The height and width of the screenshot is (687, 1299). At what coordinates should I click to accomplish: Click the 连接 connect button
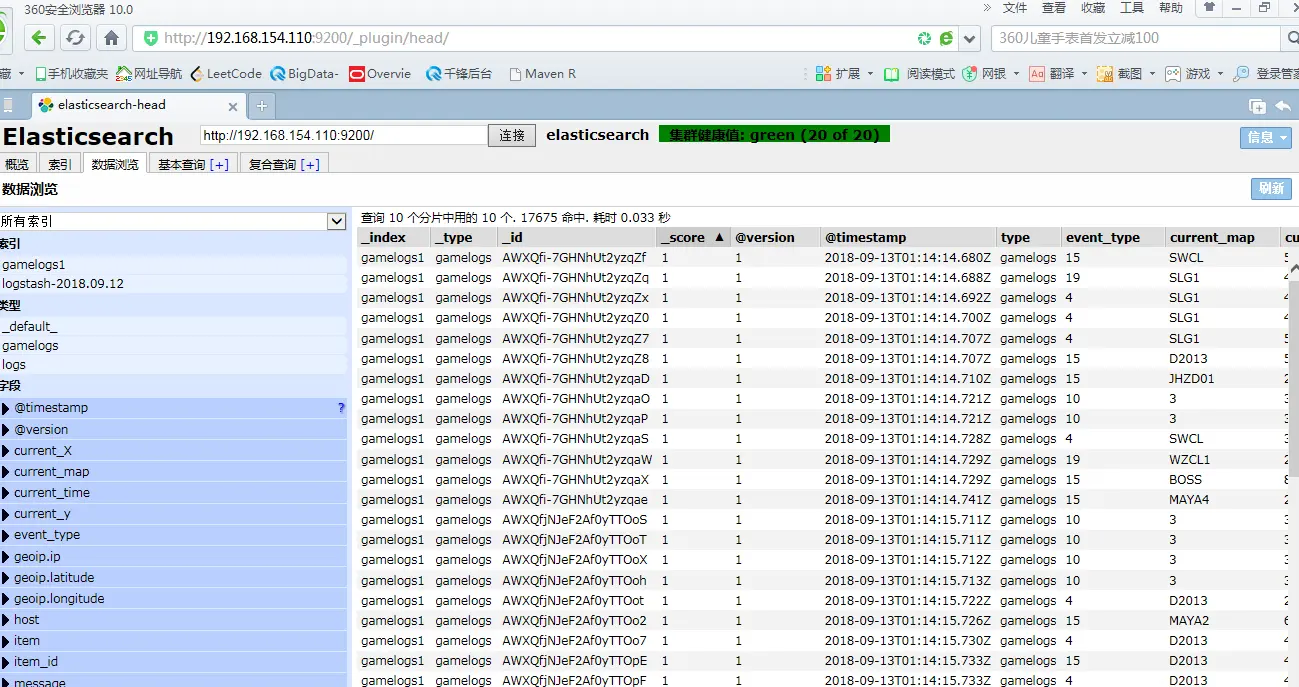[512, 135]
